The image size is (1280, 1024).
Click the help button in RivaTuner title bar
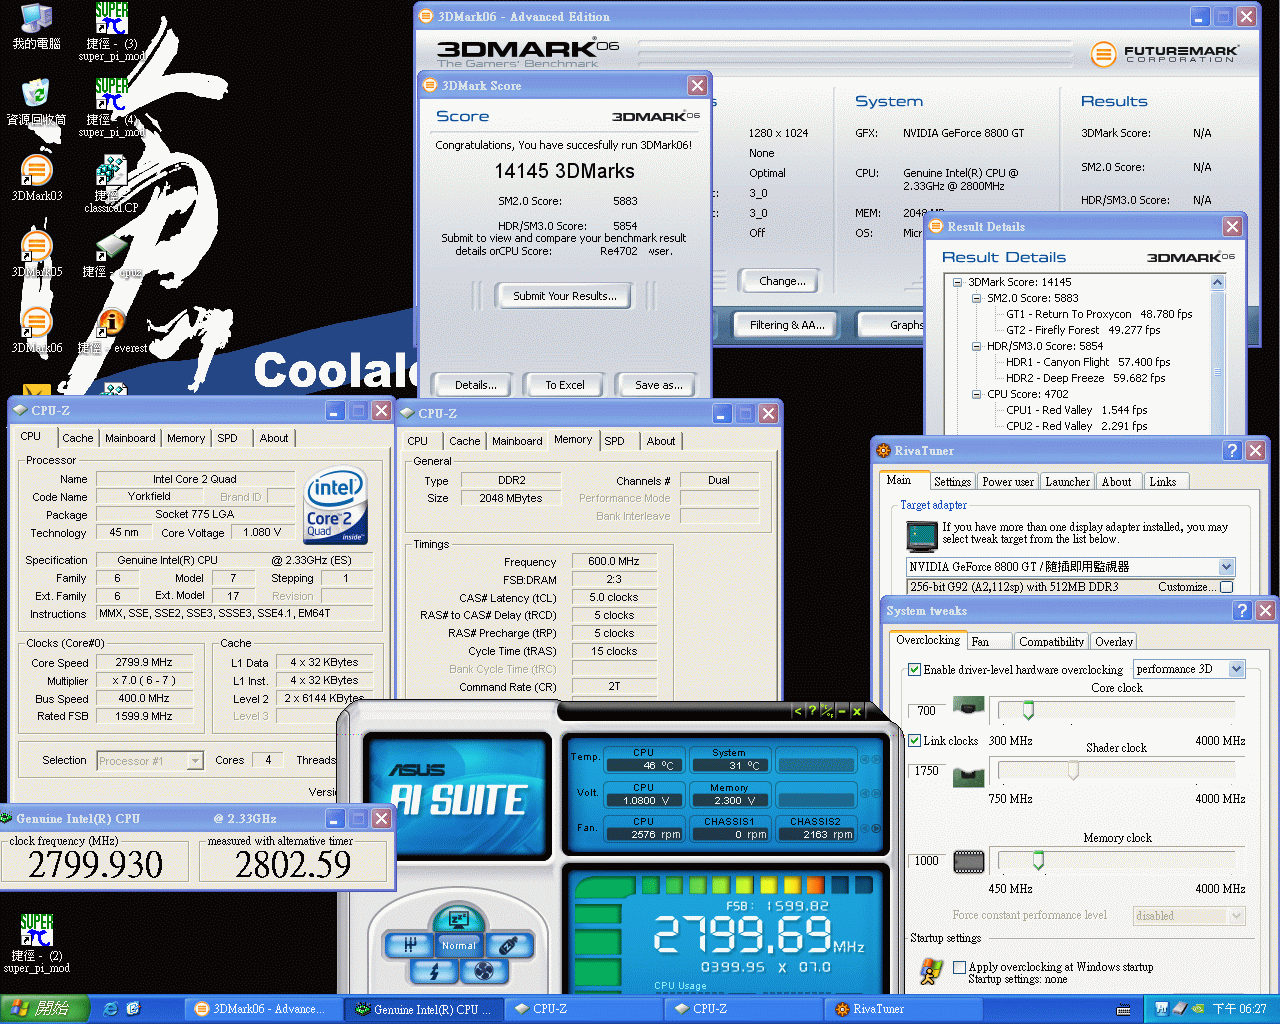(1232, 451)
